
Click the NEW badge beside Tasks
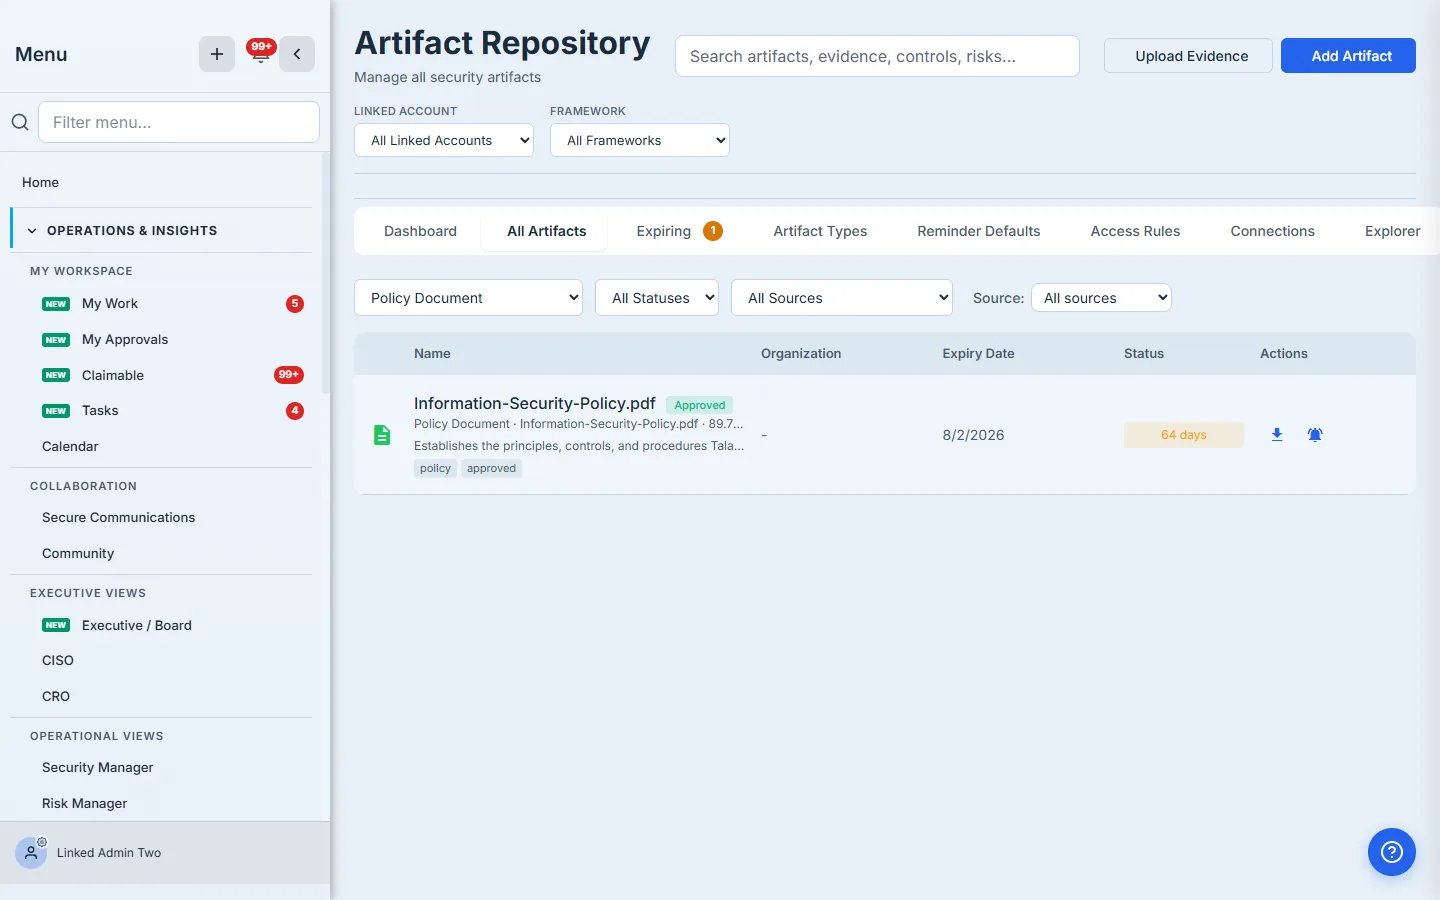pyautogui.click(x=56, y=411)
